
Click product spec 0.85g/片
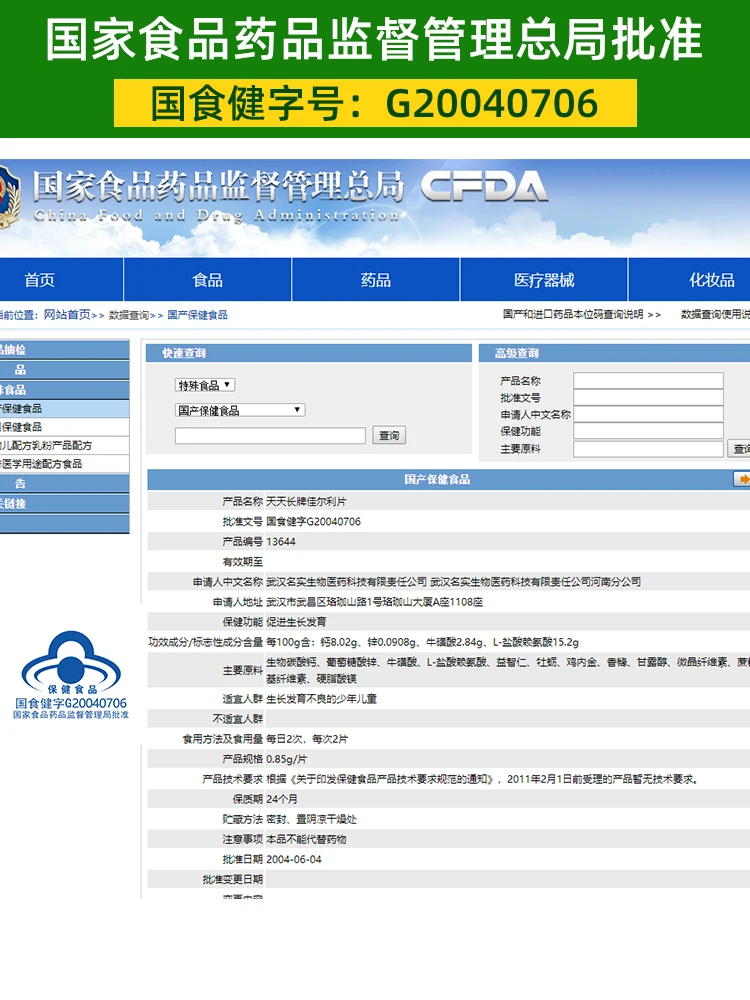pos(286,759)
